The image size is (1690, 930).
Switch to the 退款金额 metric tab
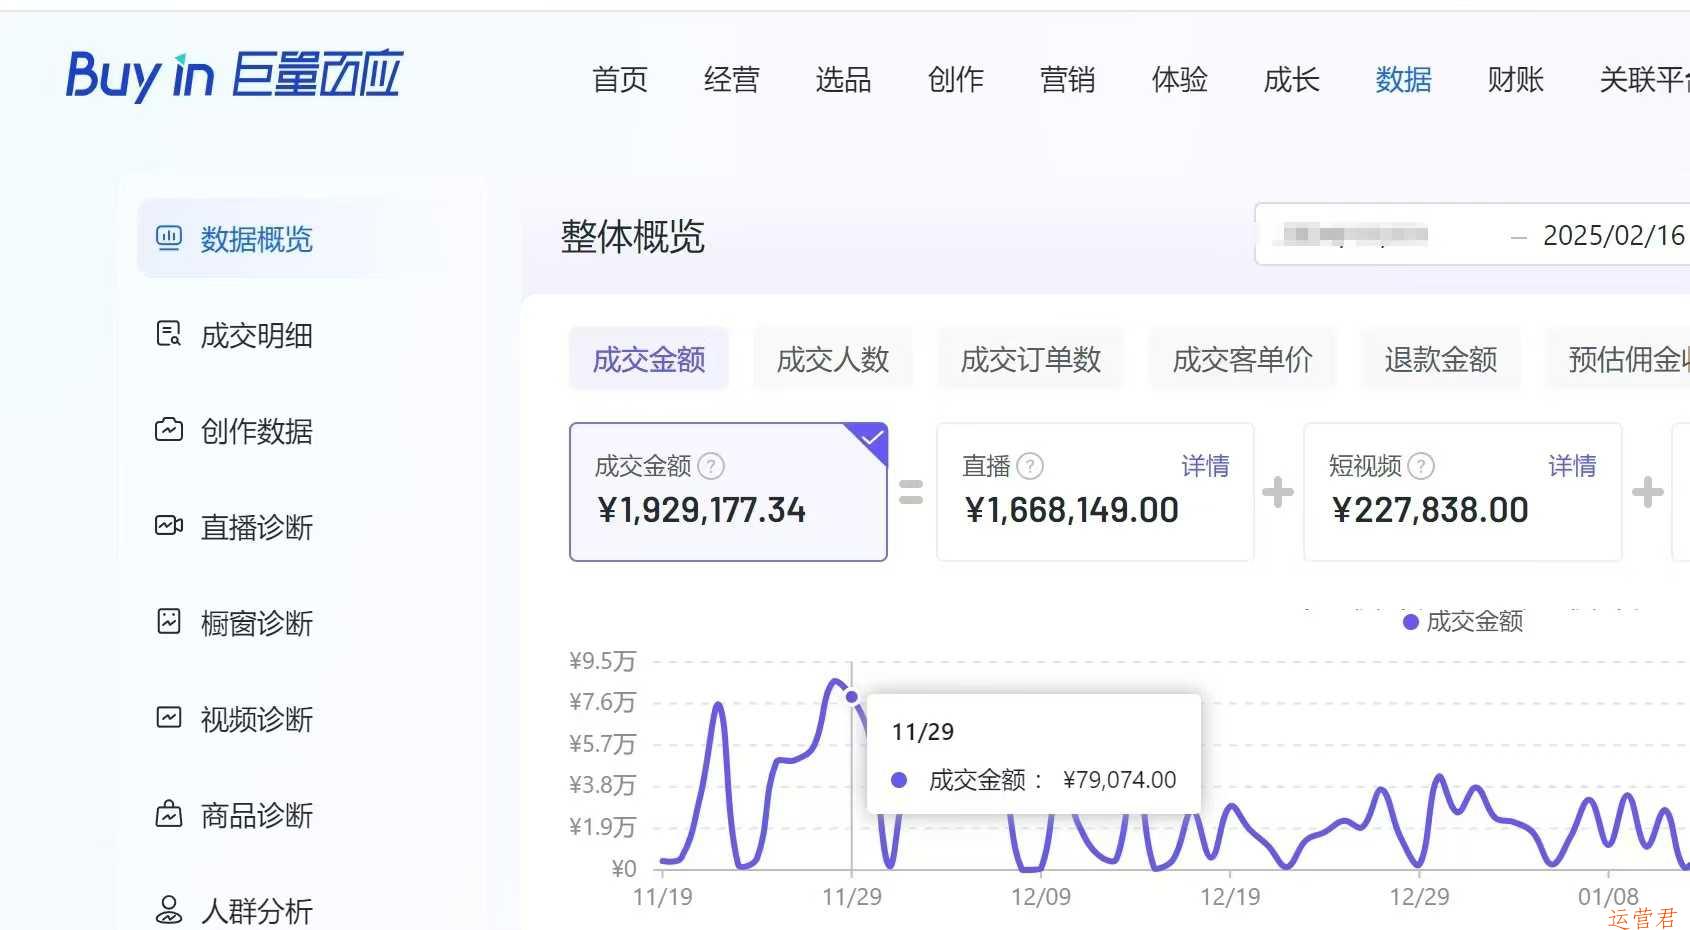tap(1441, 359)
